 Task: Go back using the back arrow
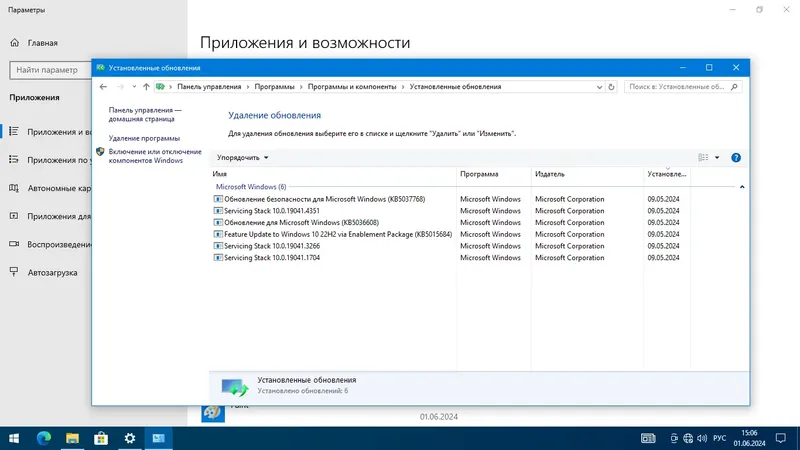pyautogui.click(x=103, y=87)
